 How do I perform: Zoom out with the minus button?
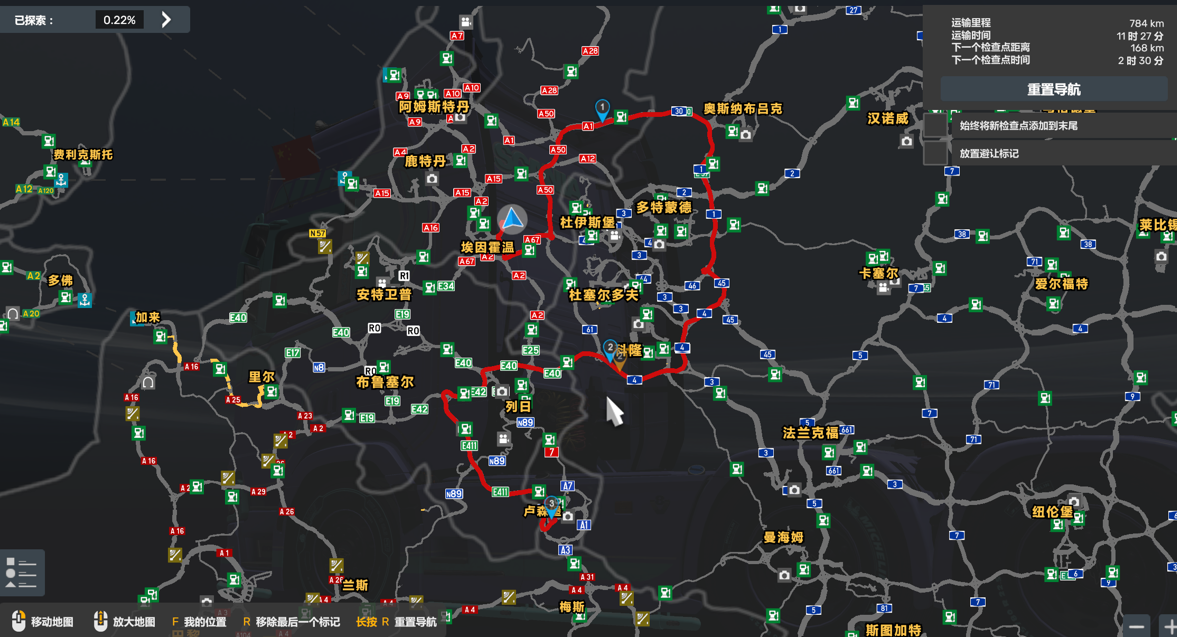[x=1136, y=626]
